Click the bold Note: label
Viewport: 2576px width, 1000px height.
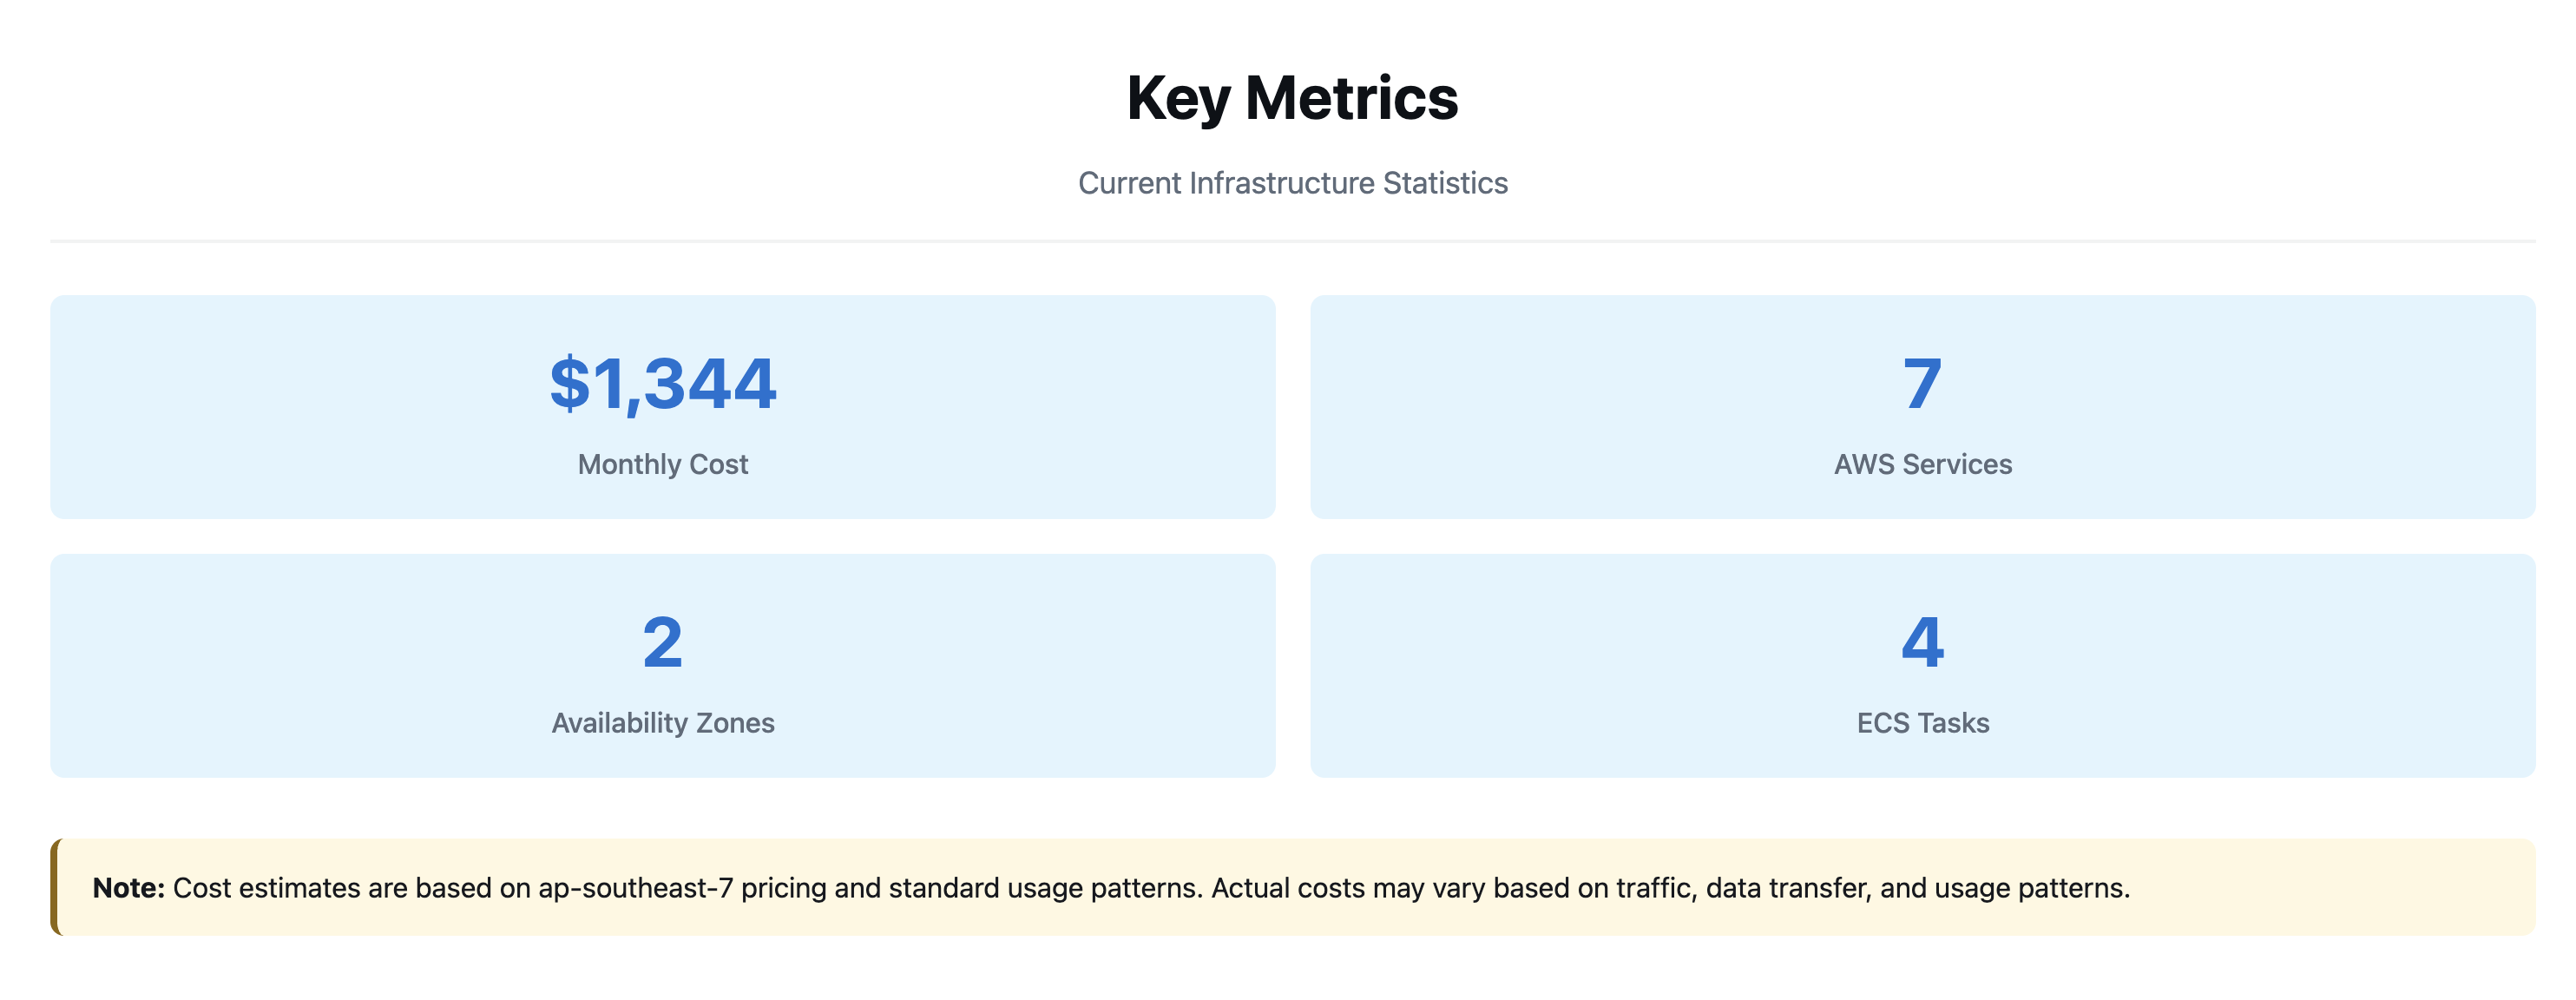(x=129, y=888)
